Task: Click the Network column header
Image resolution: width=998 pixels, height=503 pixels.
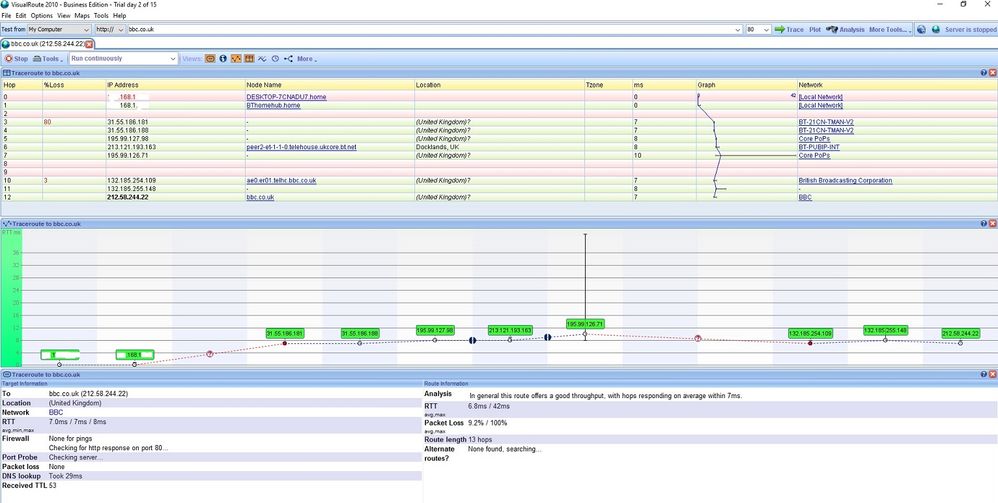Action: 897,85
